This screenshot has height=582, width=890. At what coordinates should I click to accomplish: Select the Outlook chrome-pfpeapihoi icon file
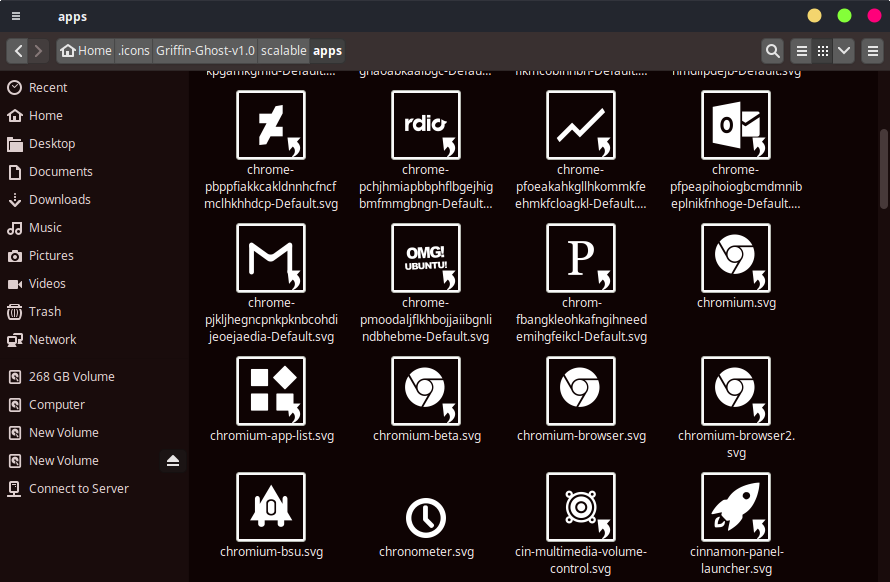coord(736,125)
